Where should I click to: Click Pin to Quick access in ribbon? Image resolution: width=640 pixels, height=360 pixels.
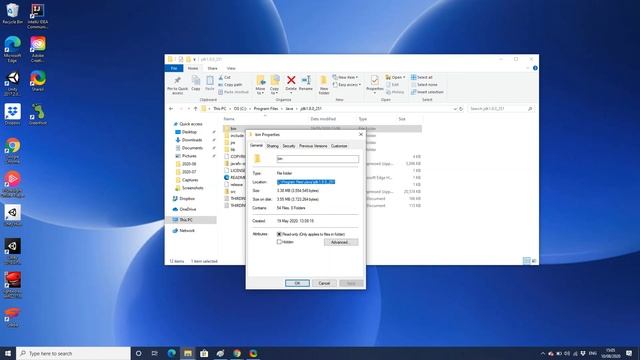[177, 84]
